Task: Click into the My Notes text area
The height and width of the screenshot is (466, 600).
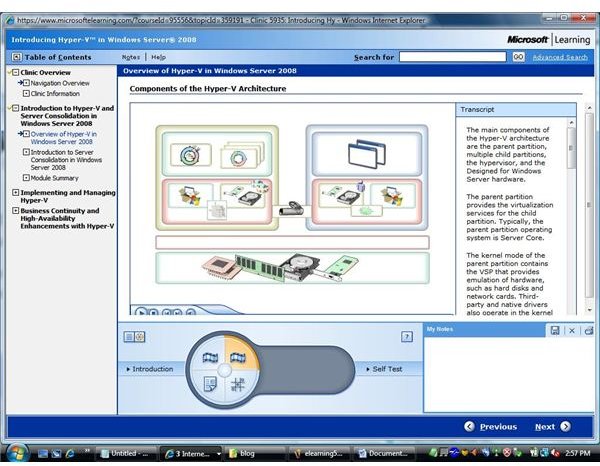Action: (509, 374)
